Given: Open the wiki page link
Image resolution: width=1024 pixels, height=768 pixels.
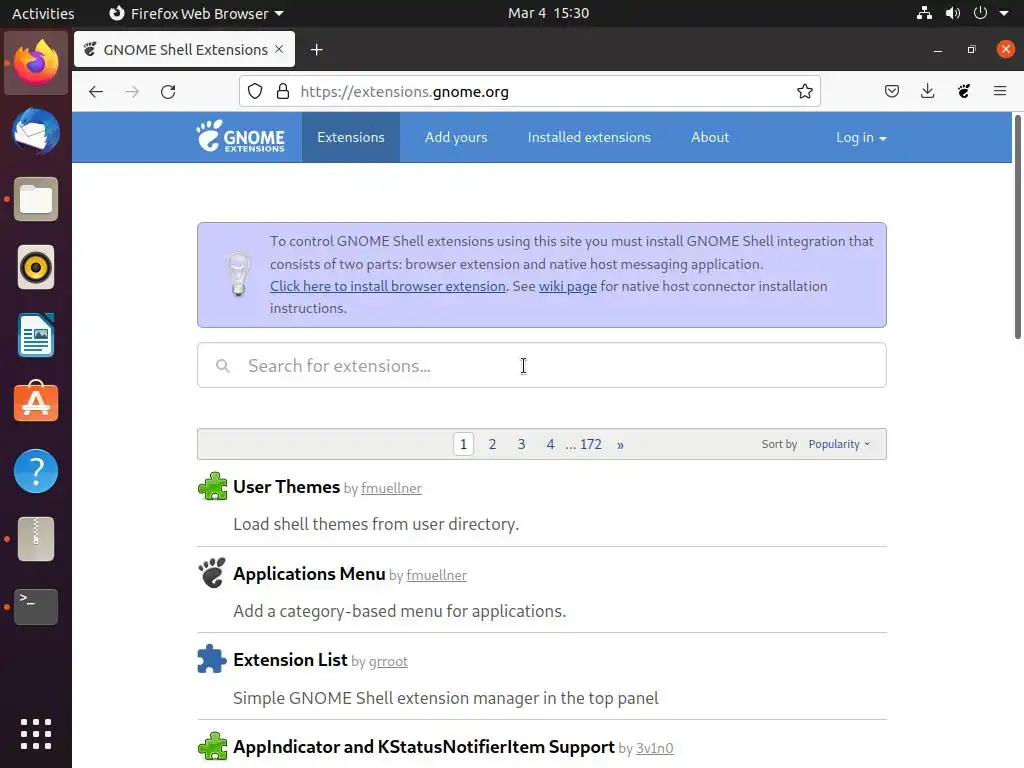Looking at the screenshot, I should coord(568,286).
